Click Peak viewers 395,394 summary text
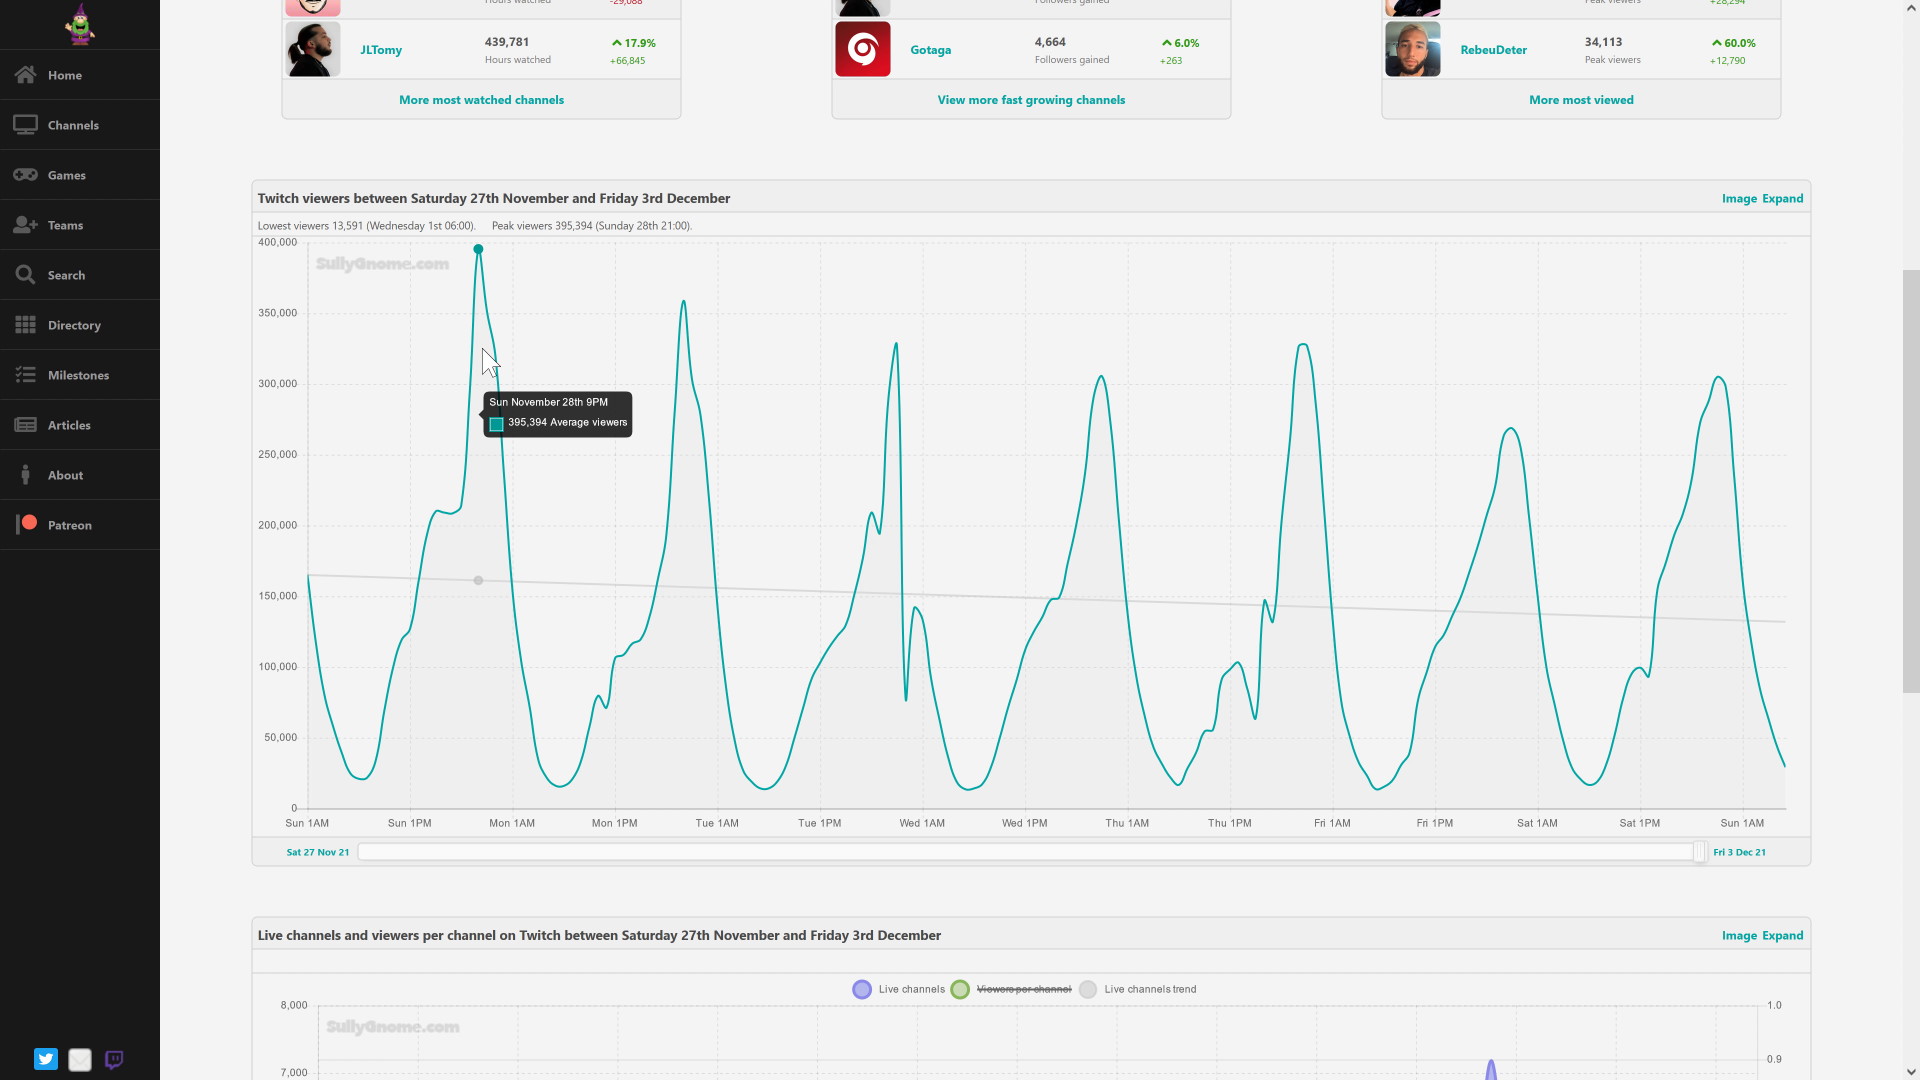This screenshot has width=1920, height=1080. (592, 226)
